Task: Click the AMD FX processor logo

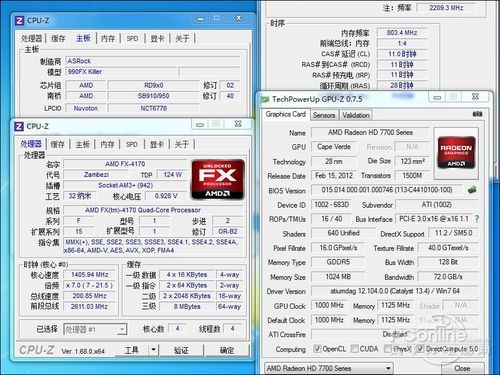Action: pyautogui.click(x=218, y=180)
